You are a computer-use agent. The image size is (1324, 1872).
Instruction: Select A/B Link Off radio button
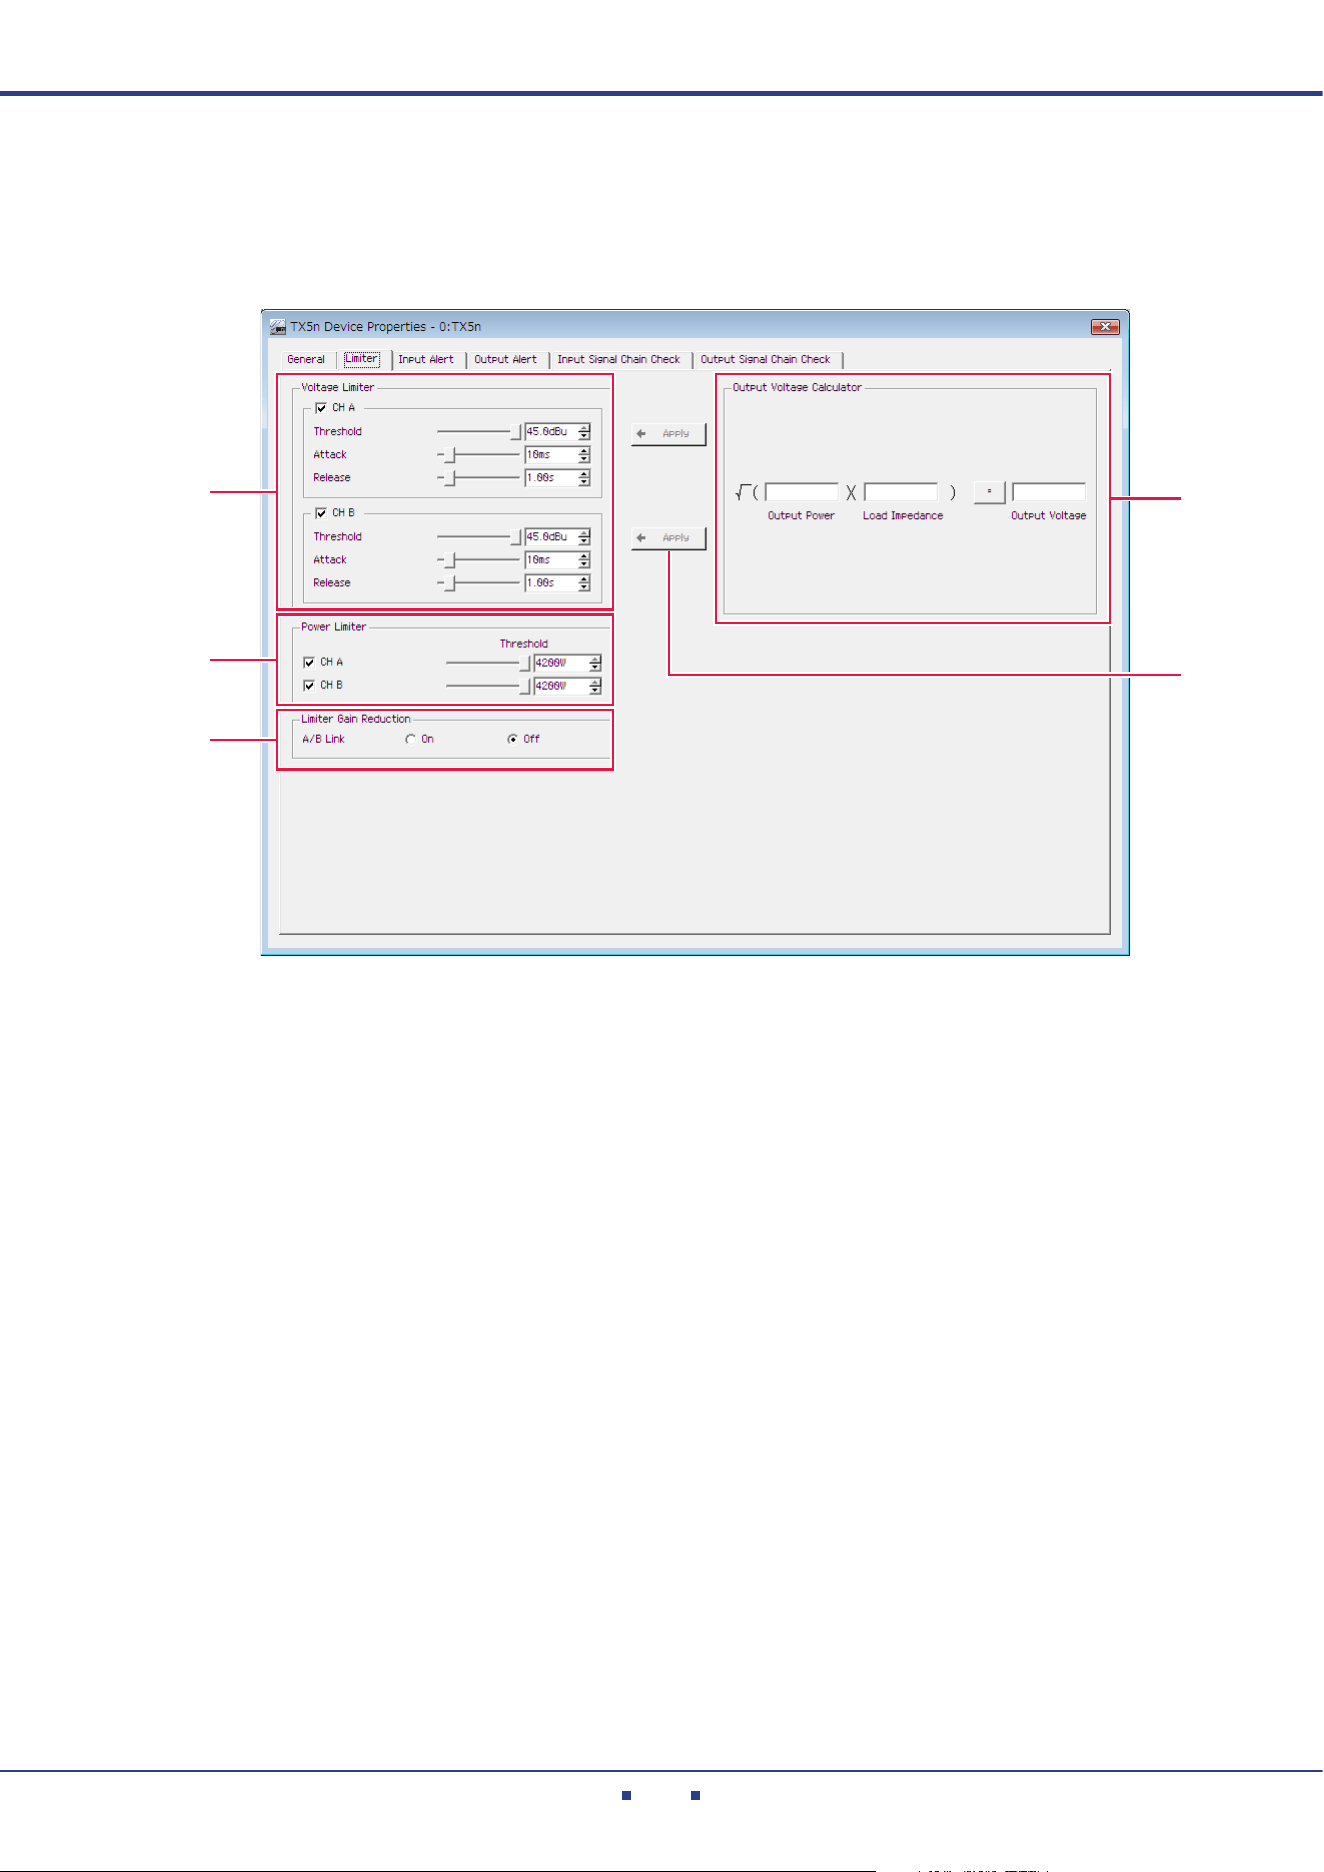[512, 740]
